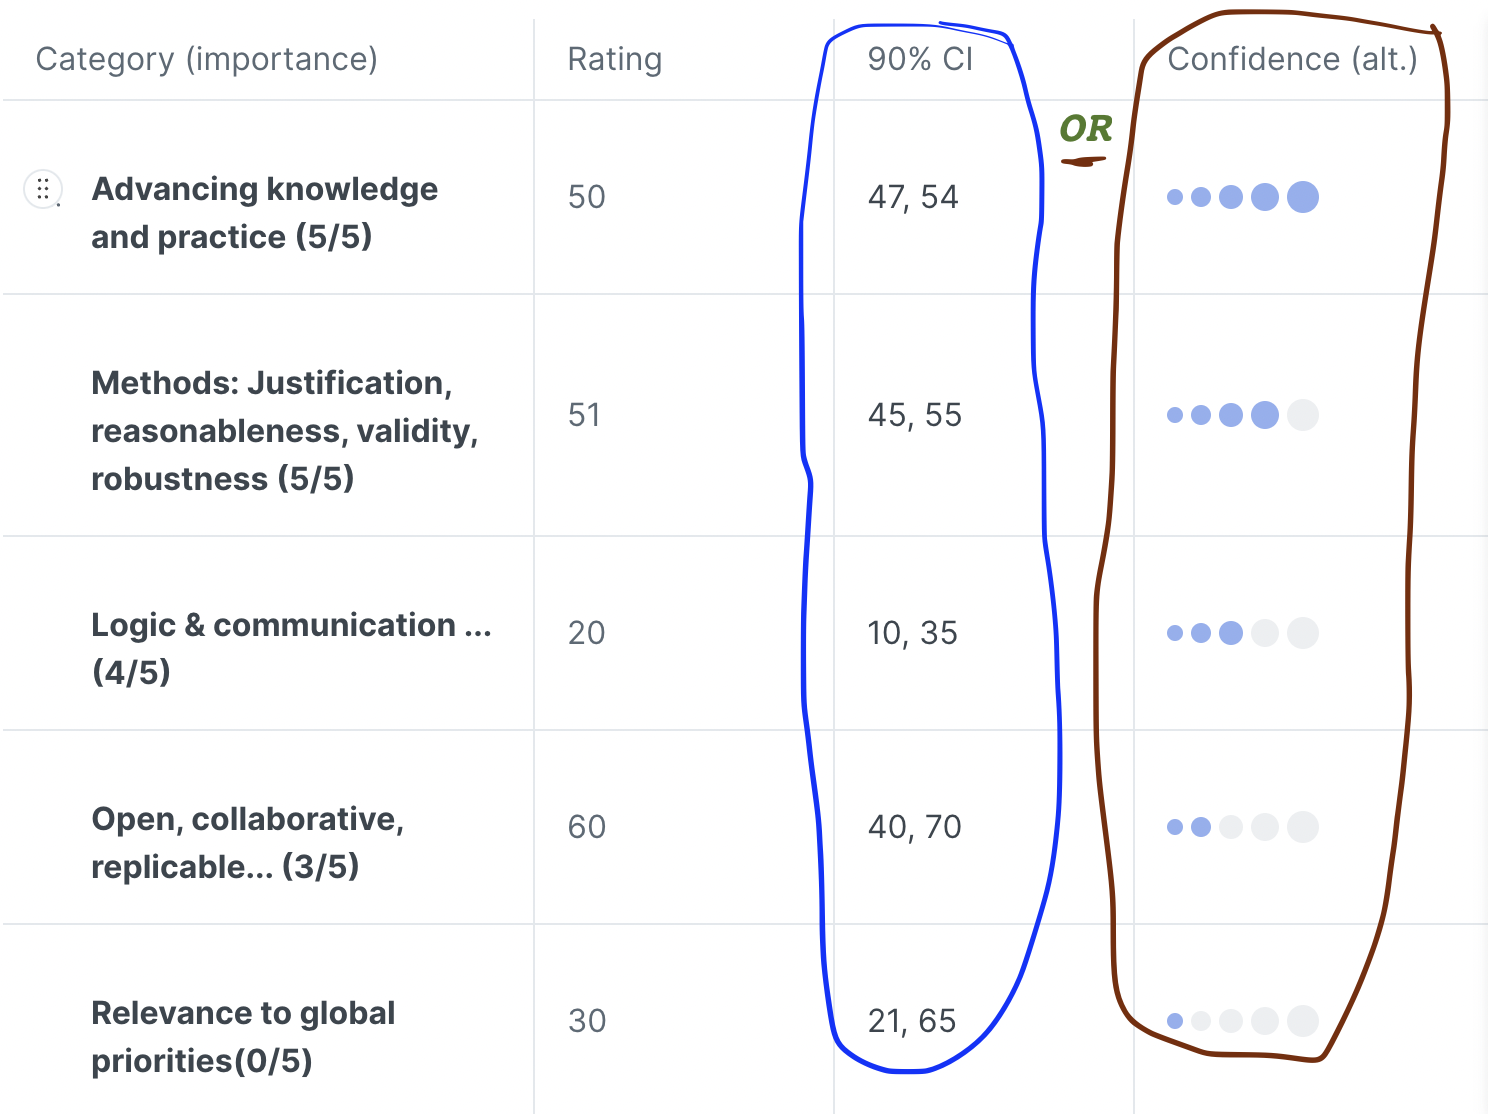Select the Open, collaborative, replicable category
The width and height of the screenshot is (1488, 1114).
click(x=247, y=843)
